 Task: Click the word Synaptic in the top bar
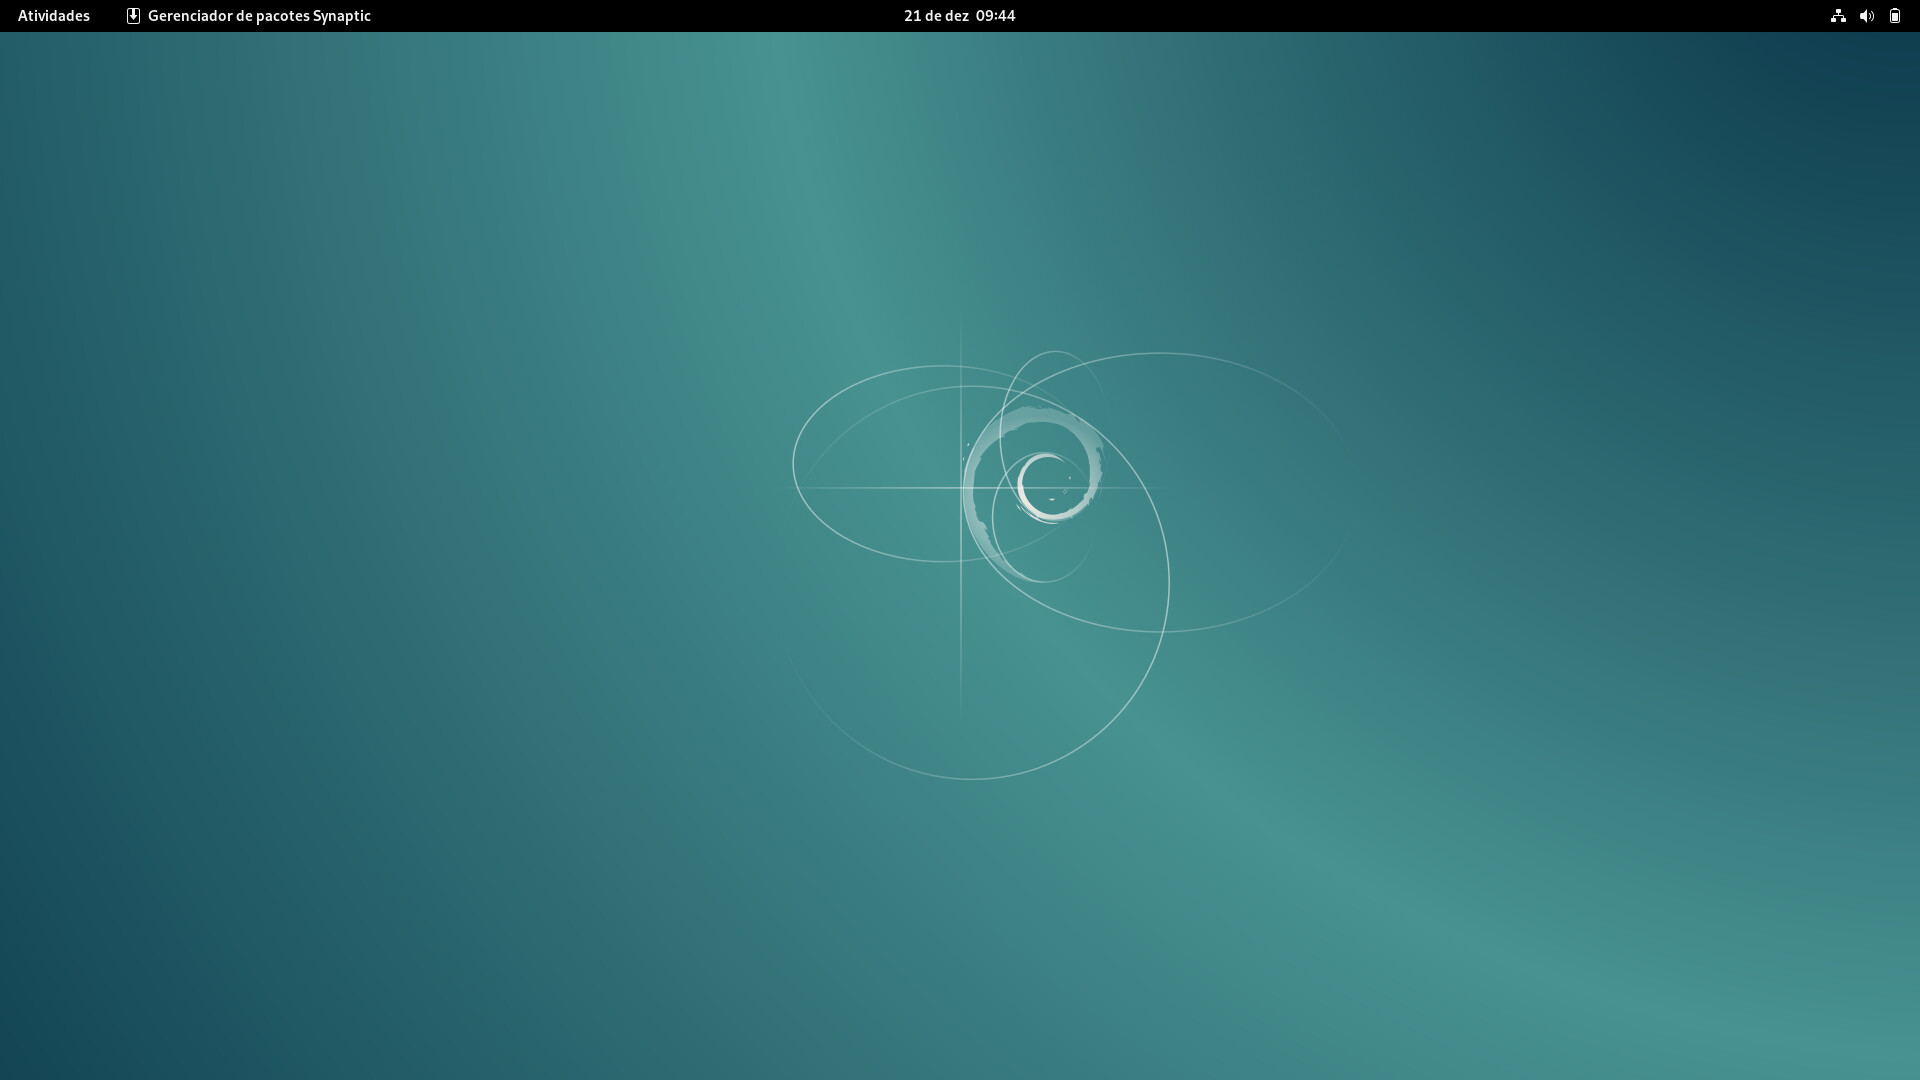click(341, 16)
